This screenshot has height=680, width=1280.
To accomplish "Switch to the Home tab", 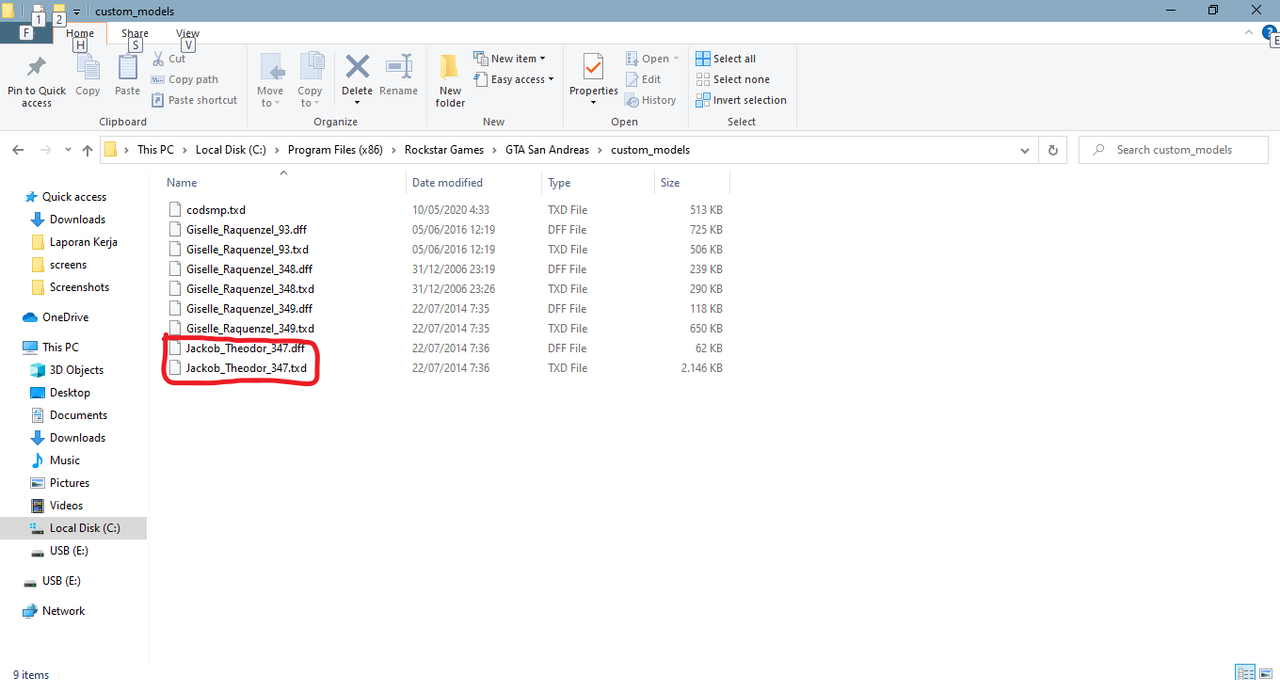I will tap(80, 33).
